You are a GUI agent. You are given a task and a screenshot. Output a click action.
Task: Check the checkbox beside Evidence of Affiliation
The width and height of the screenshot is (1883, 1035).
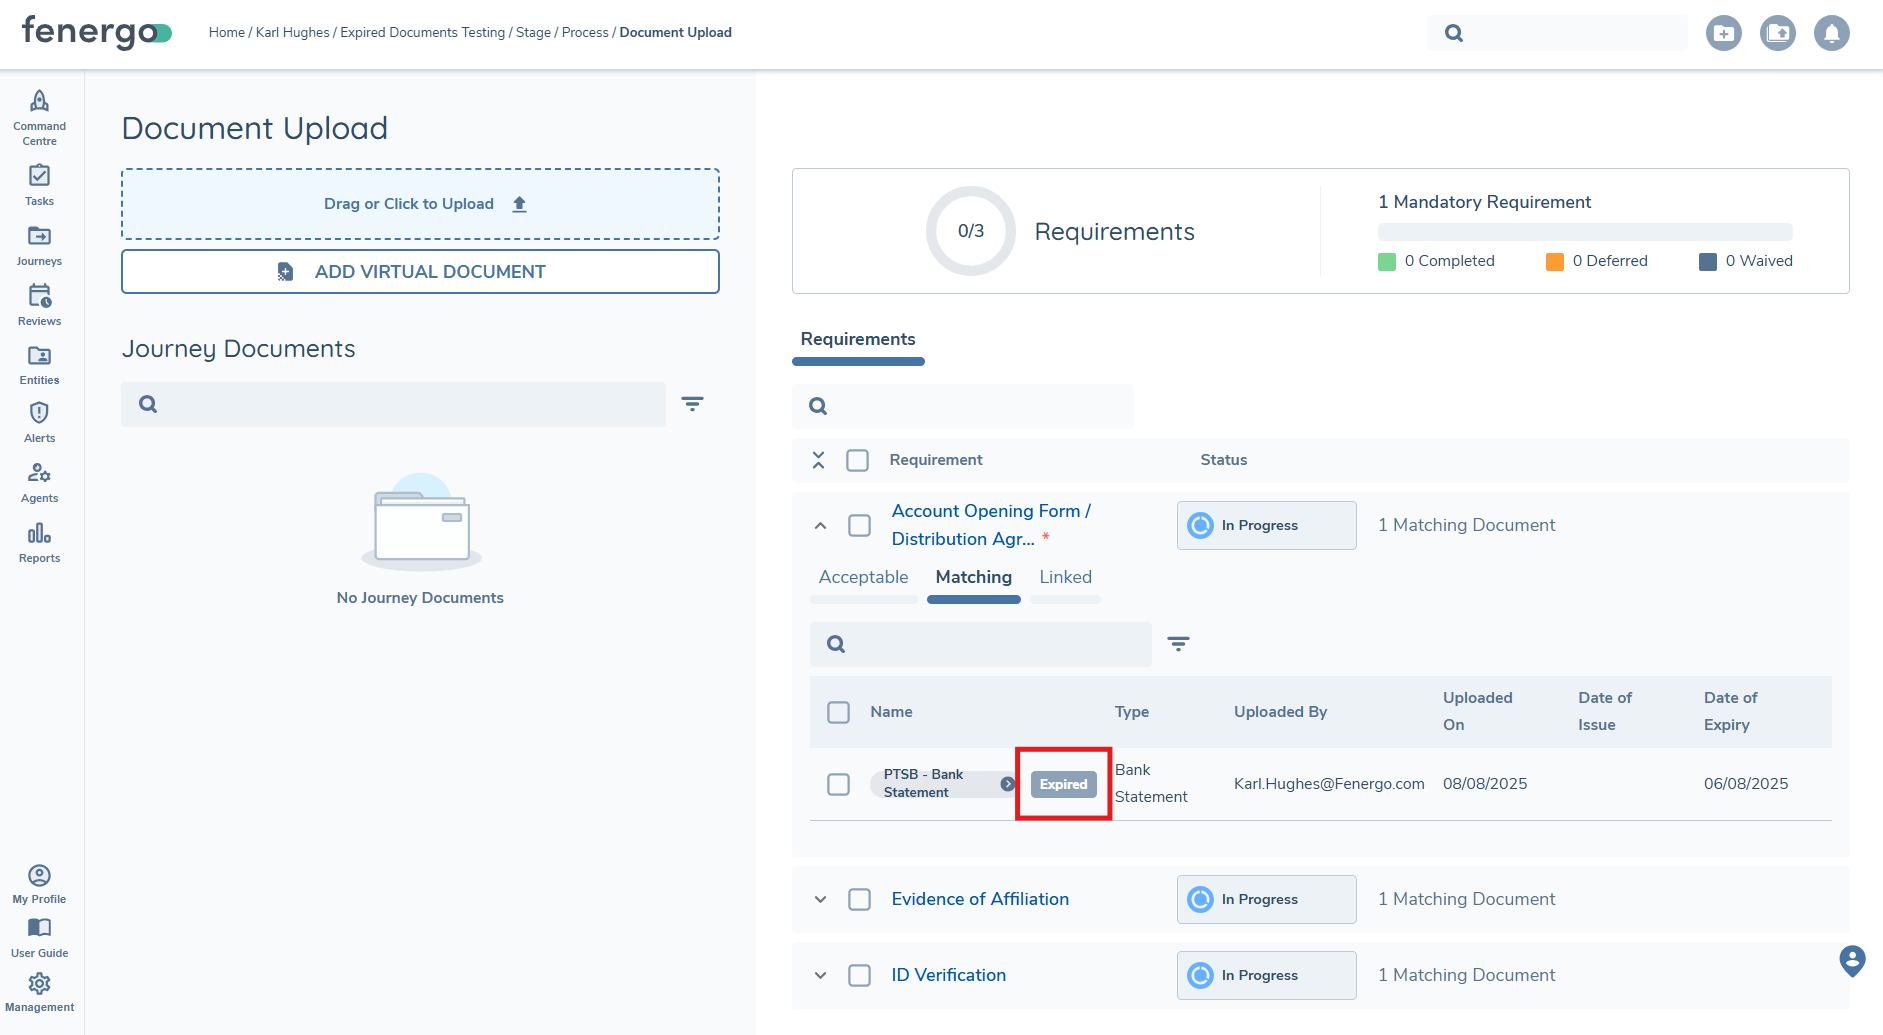click(858, 899)
